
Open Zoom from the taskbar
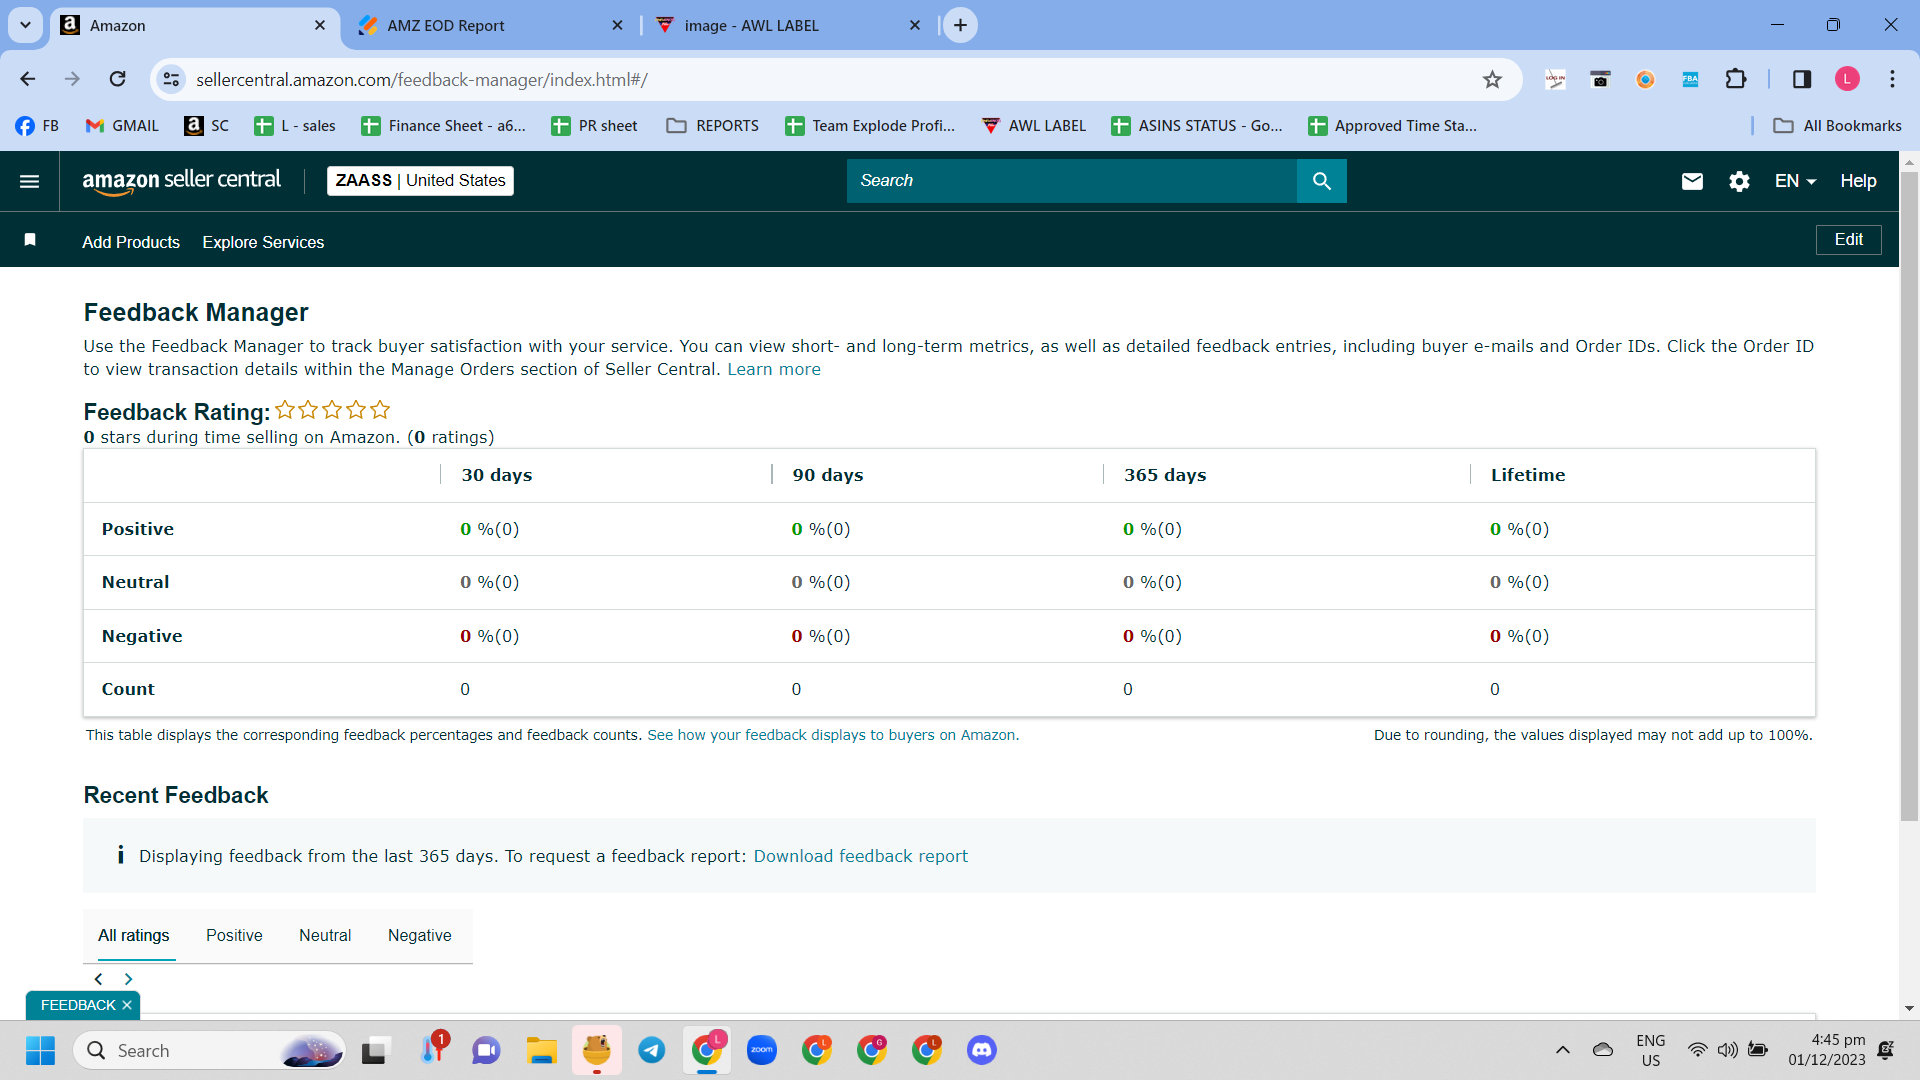coord(762,1050)
